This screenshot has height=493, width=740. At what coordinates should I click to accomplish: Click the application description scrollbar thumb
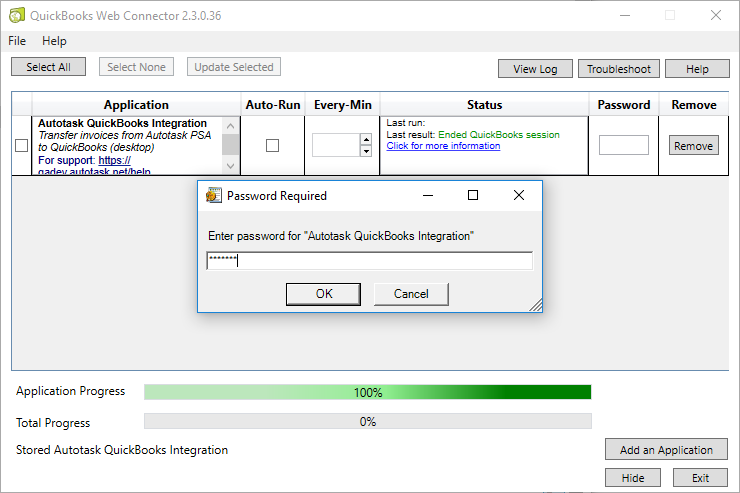(x=230, y=144)
